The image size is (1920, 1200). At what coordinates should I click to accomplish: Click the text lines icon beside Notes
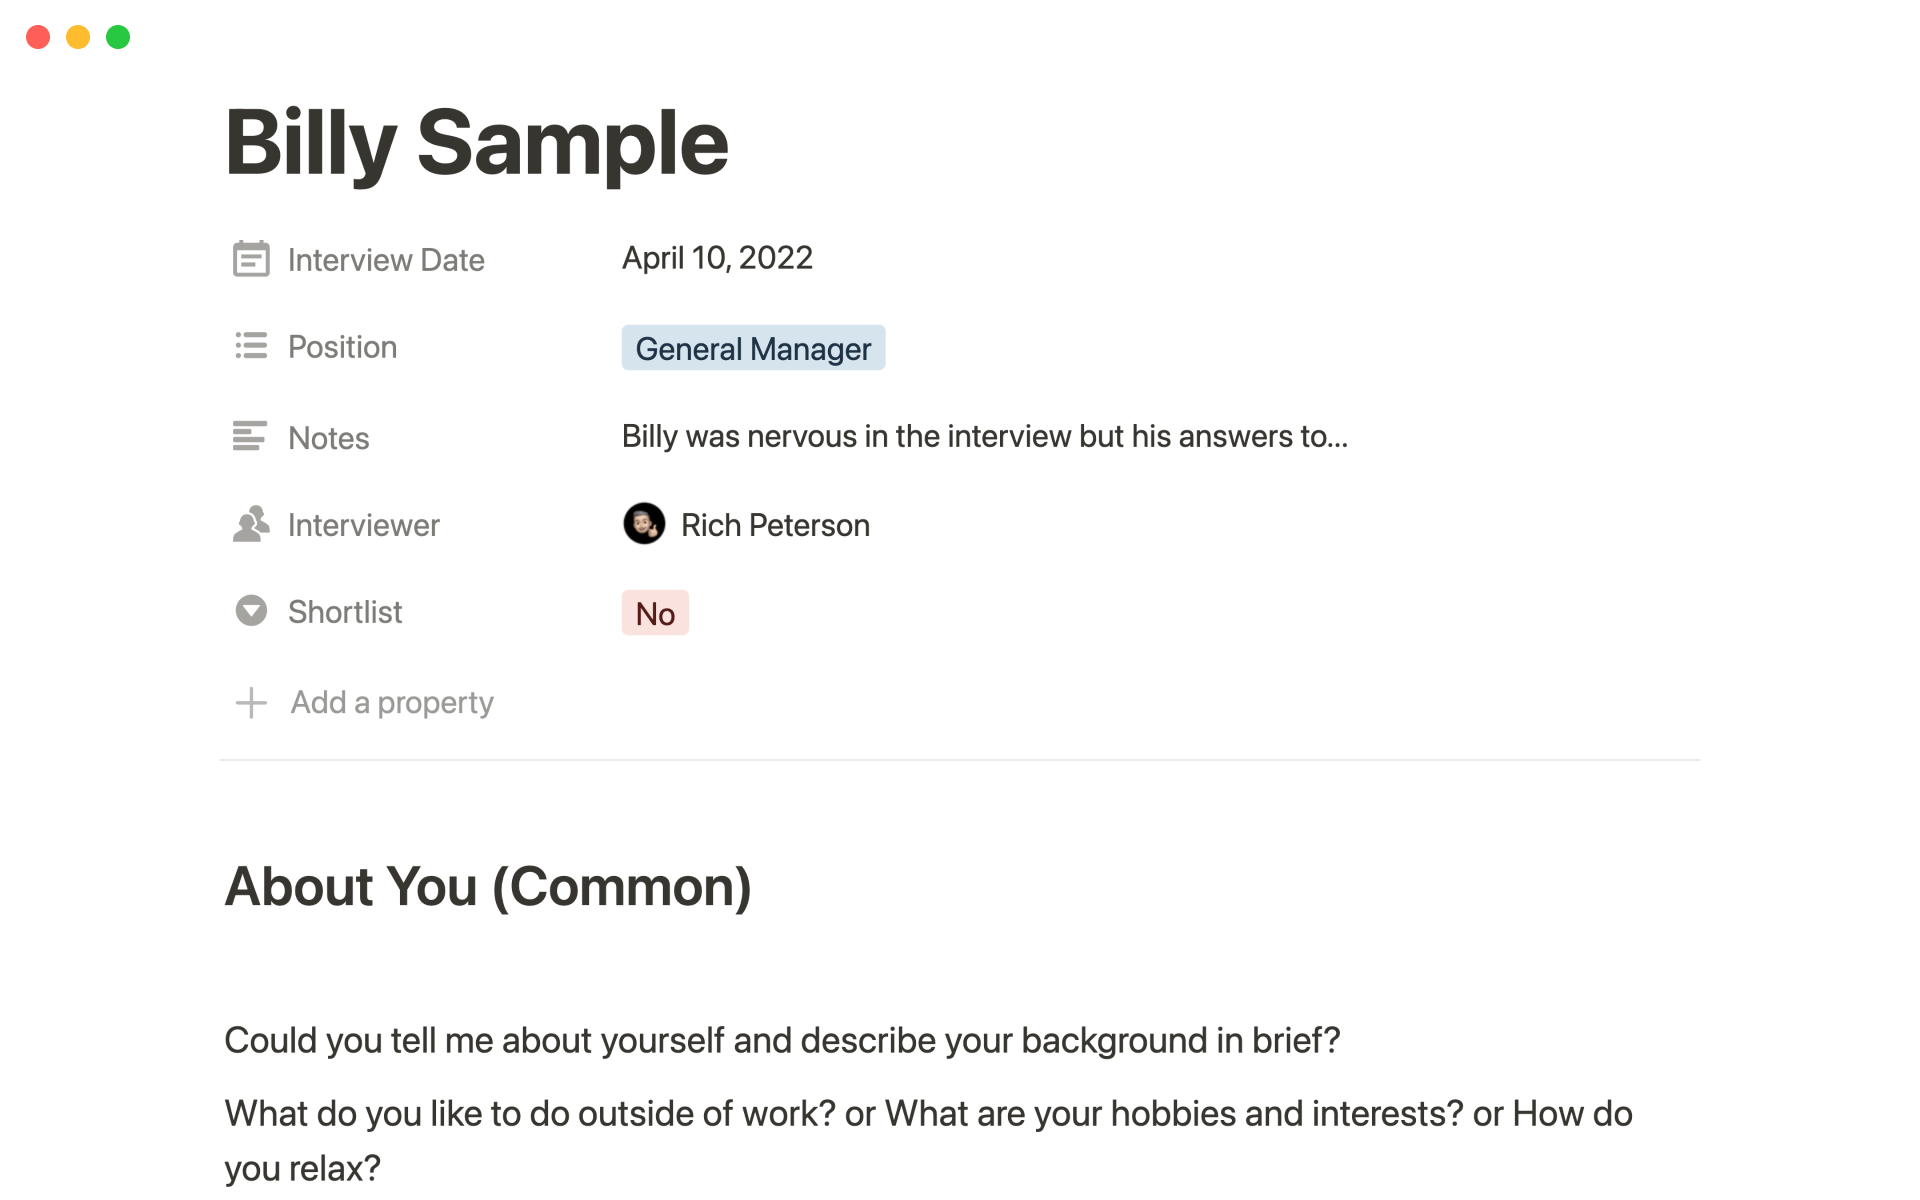tap(250, 436)
